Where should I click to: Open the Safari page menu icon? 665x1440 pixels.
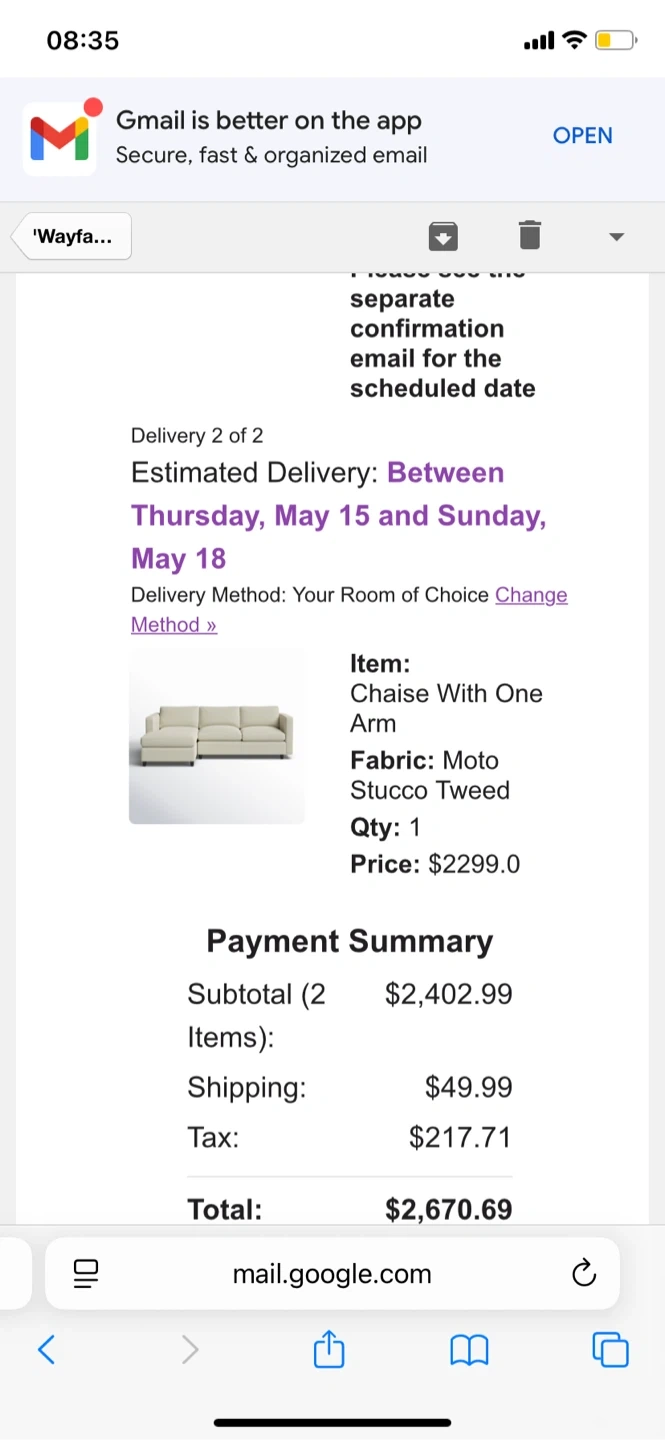[x=86, y=1273]
